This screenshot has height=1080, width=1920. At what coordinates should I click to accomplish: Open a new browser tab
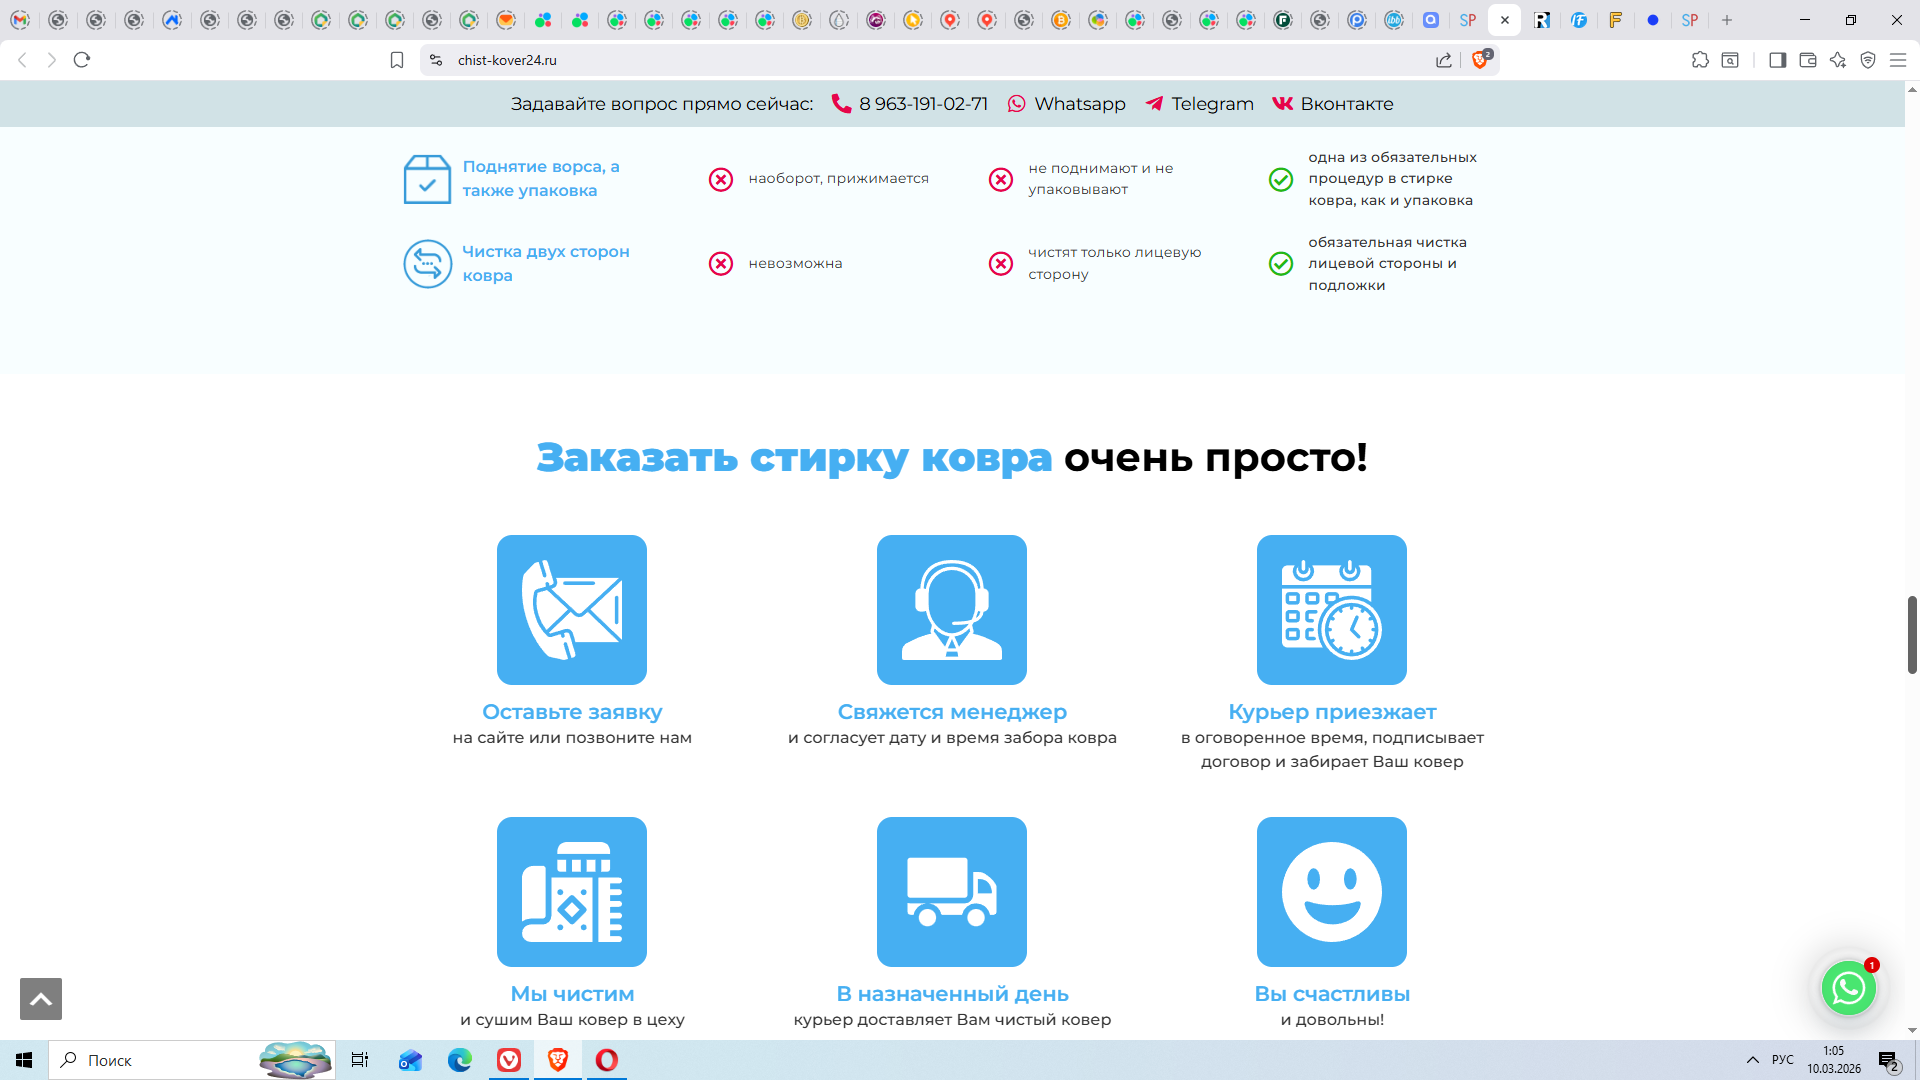[1727, 20]
